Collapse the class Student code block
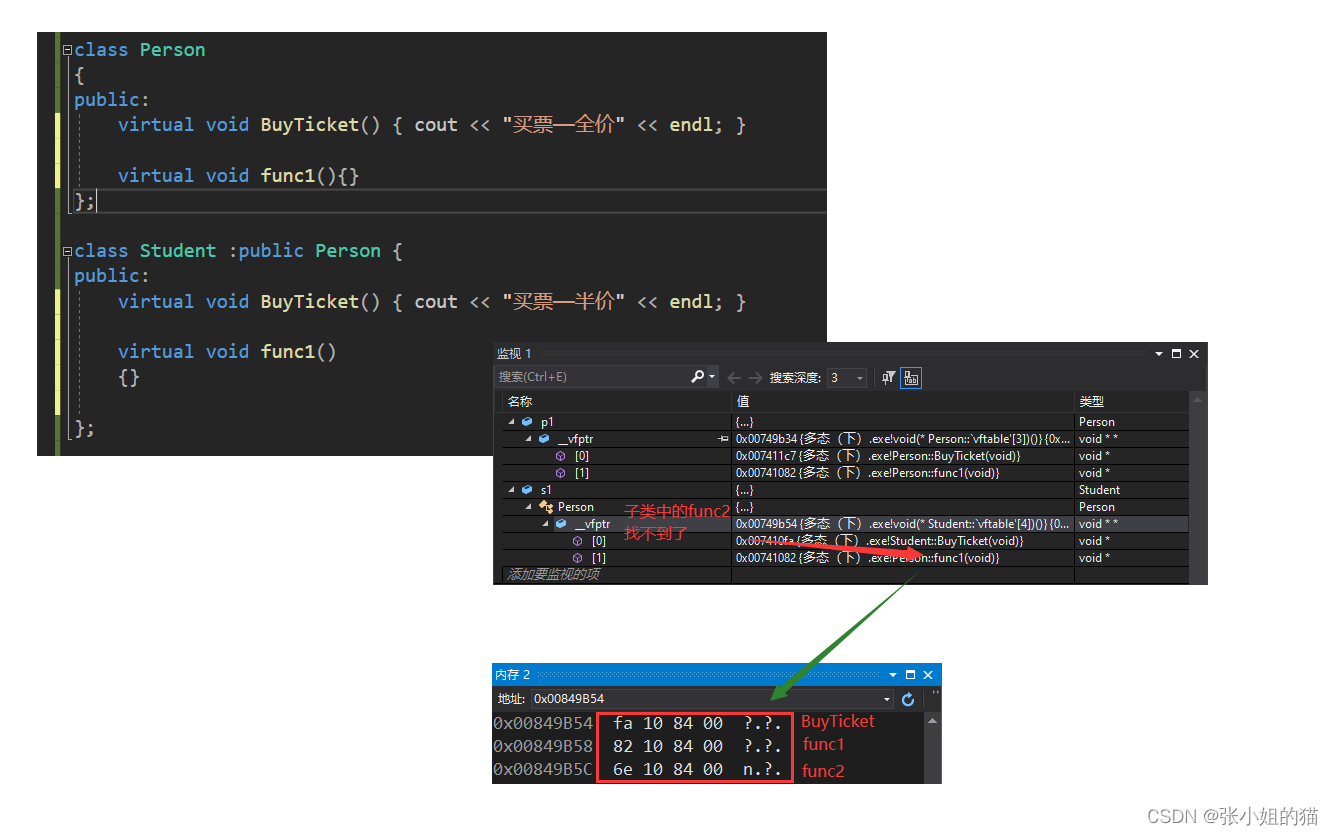 [x=67, y=251]
